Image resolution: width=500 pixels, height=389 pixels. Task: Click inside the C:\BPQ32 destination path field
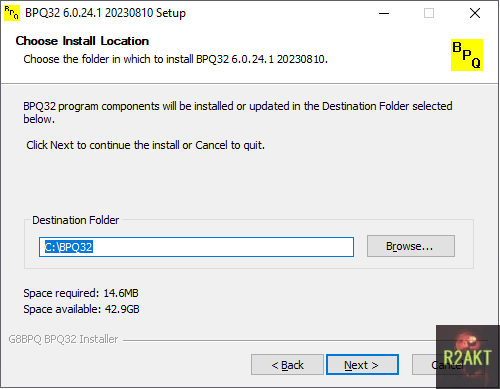point(196,247)
